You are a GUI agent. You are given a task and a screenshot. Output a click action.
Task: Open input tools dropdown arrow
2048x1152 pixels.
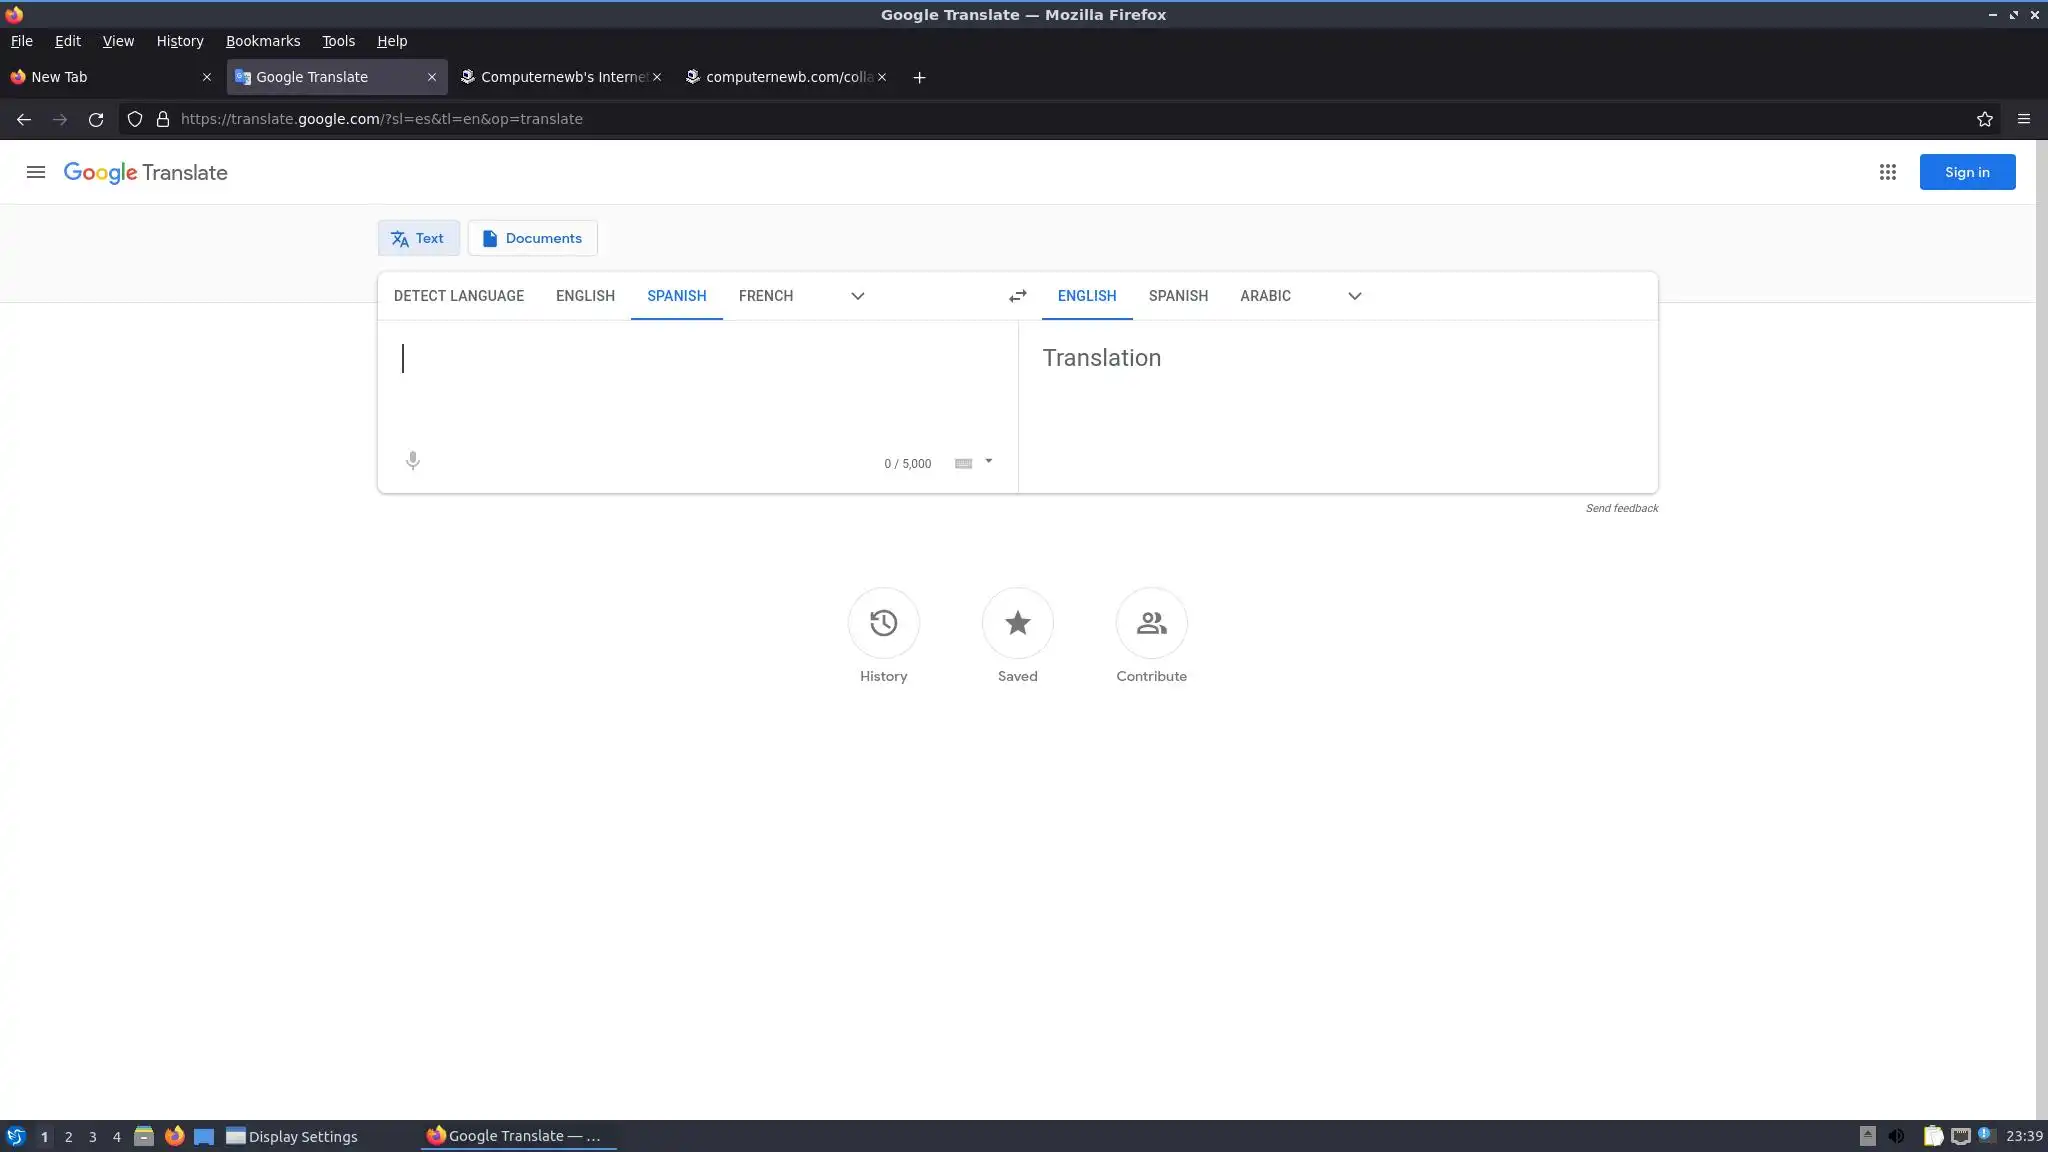pos(988,461)
